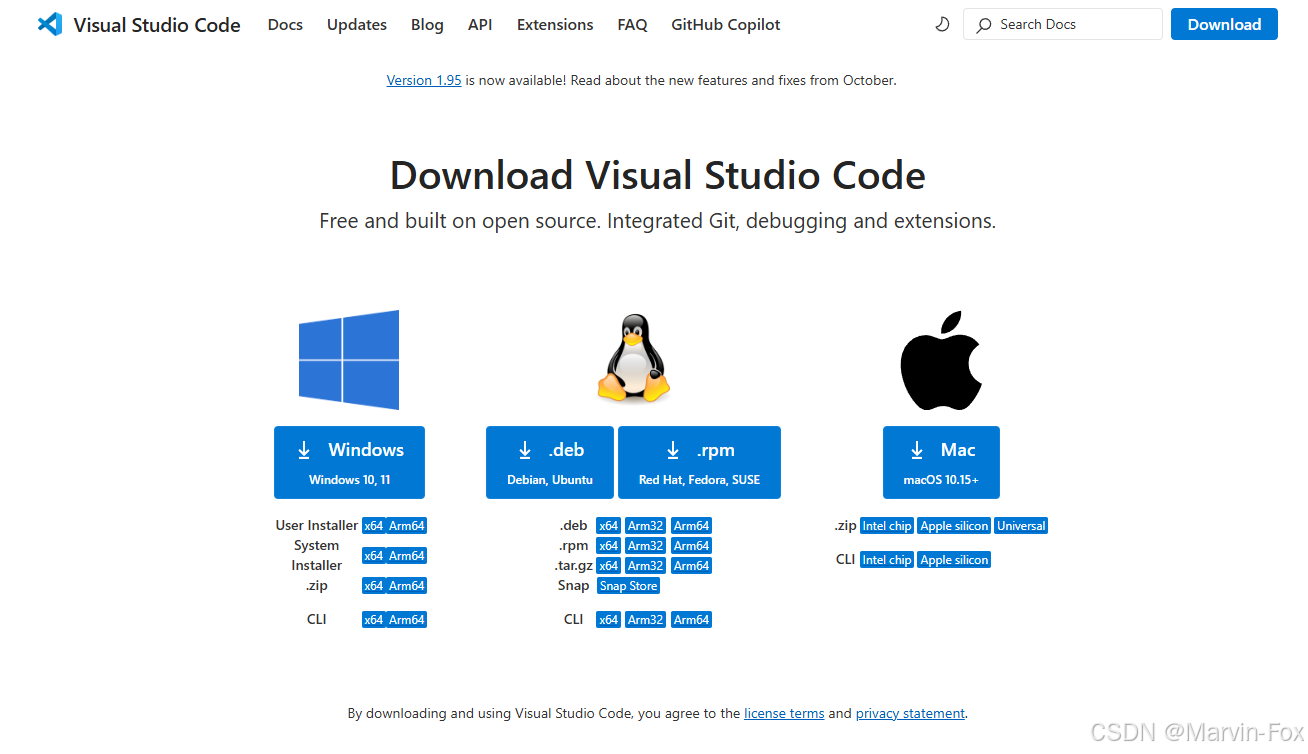
Task: Select x64 for Linux .tar.gz row
Action: [608, 566]
